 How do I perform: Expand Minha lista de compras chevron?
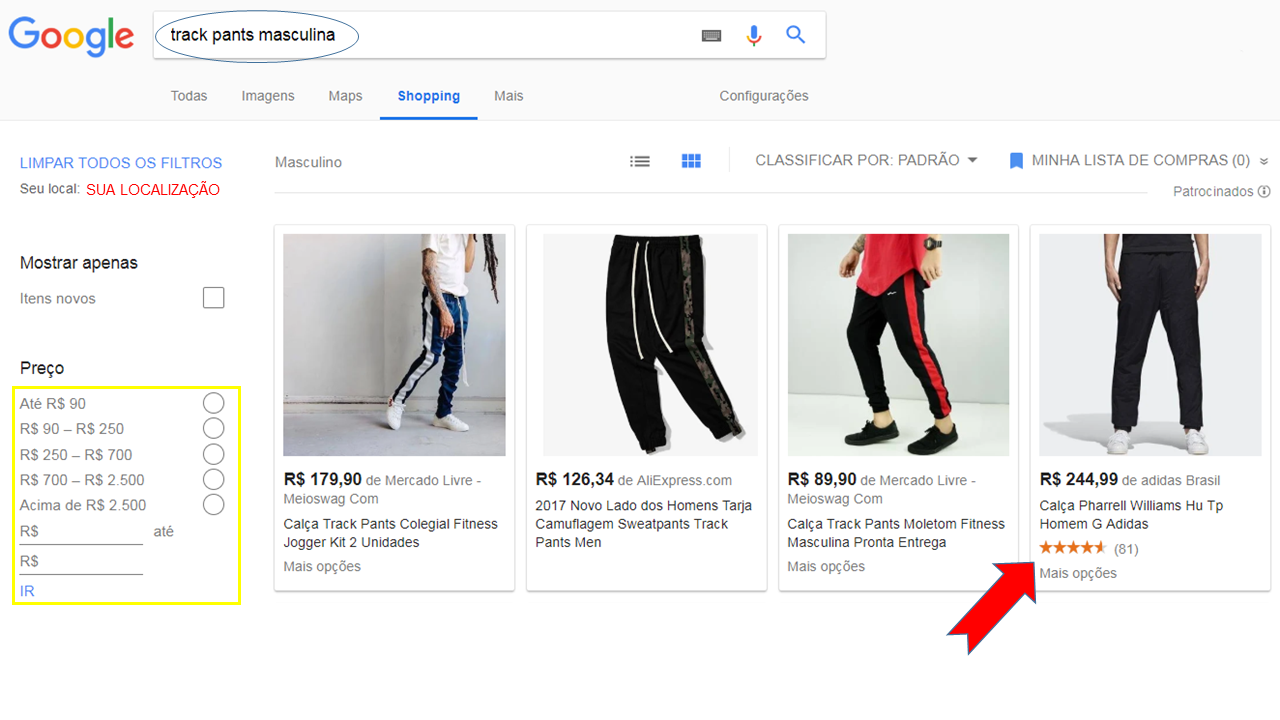tap(1264, 161)
